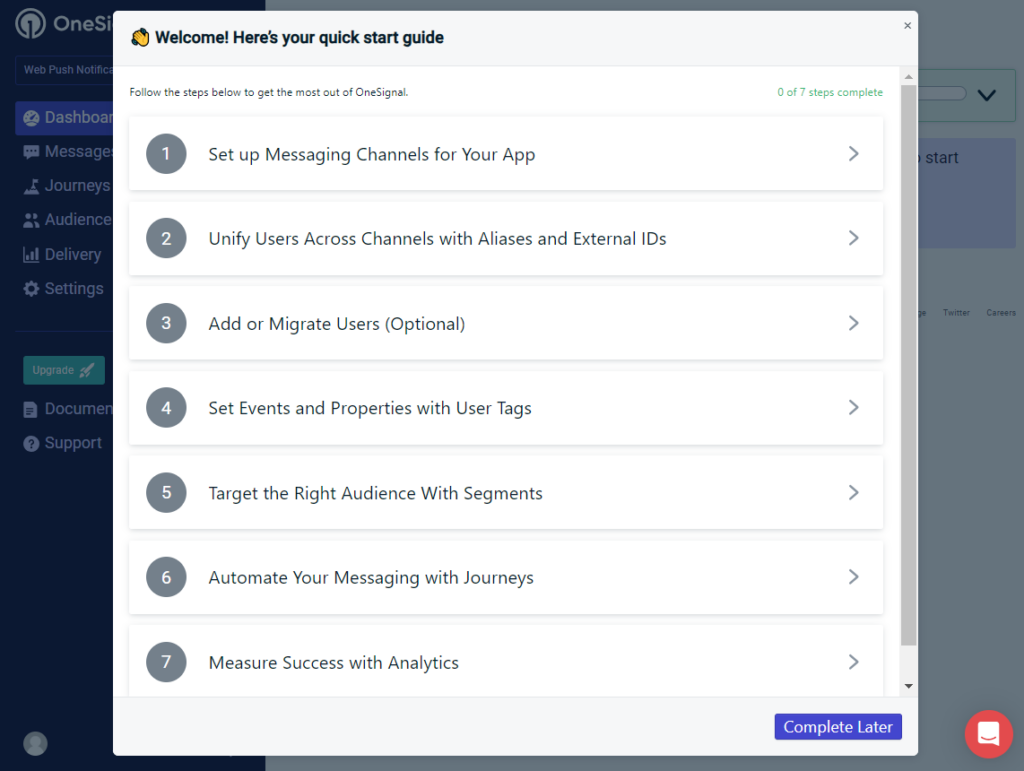
Task: Select 'Set up Messaging Channels for Your App'
Action: pyautogui.click(x=506, y=154)
